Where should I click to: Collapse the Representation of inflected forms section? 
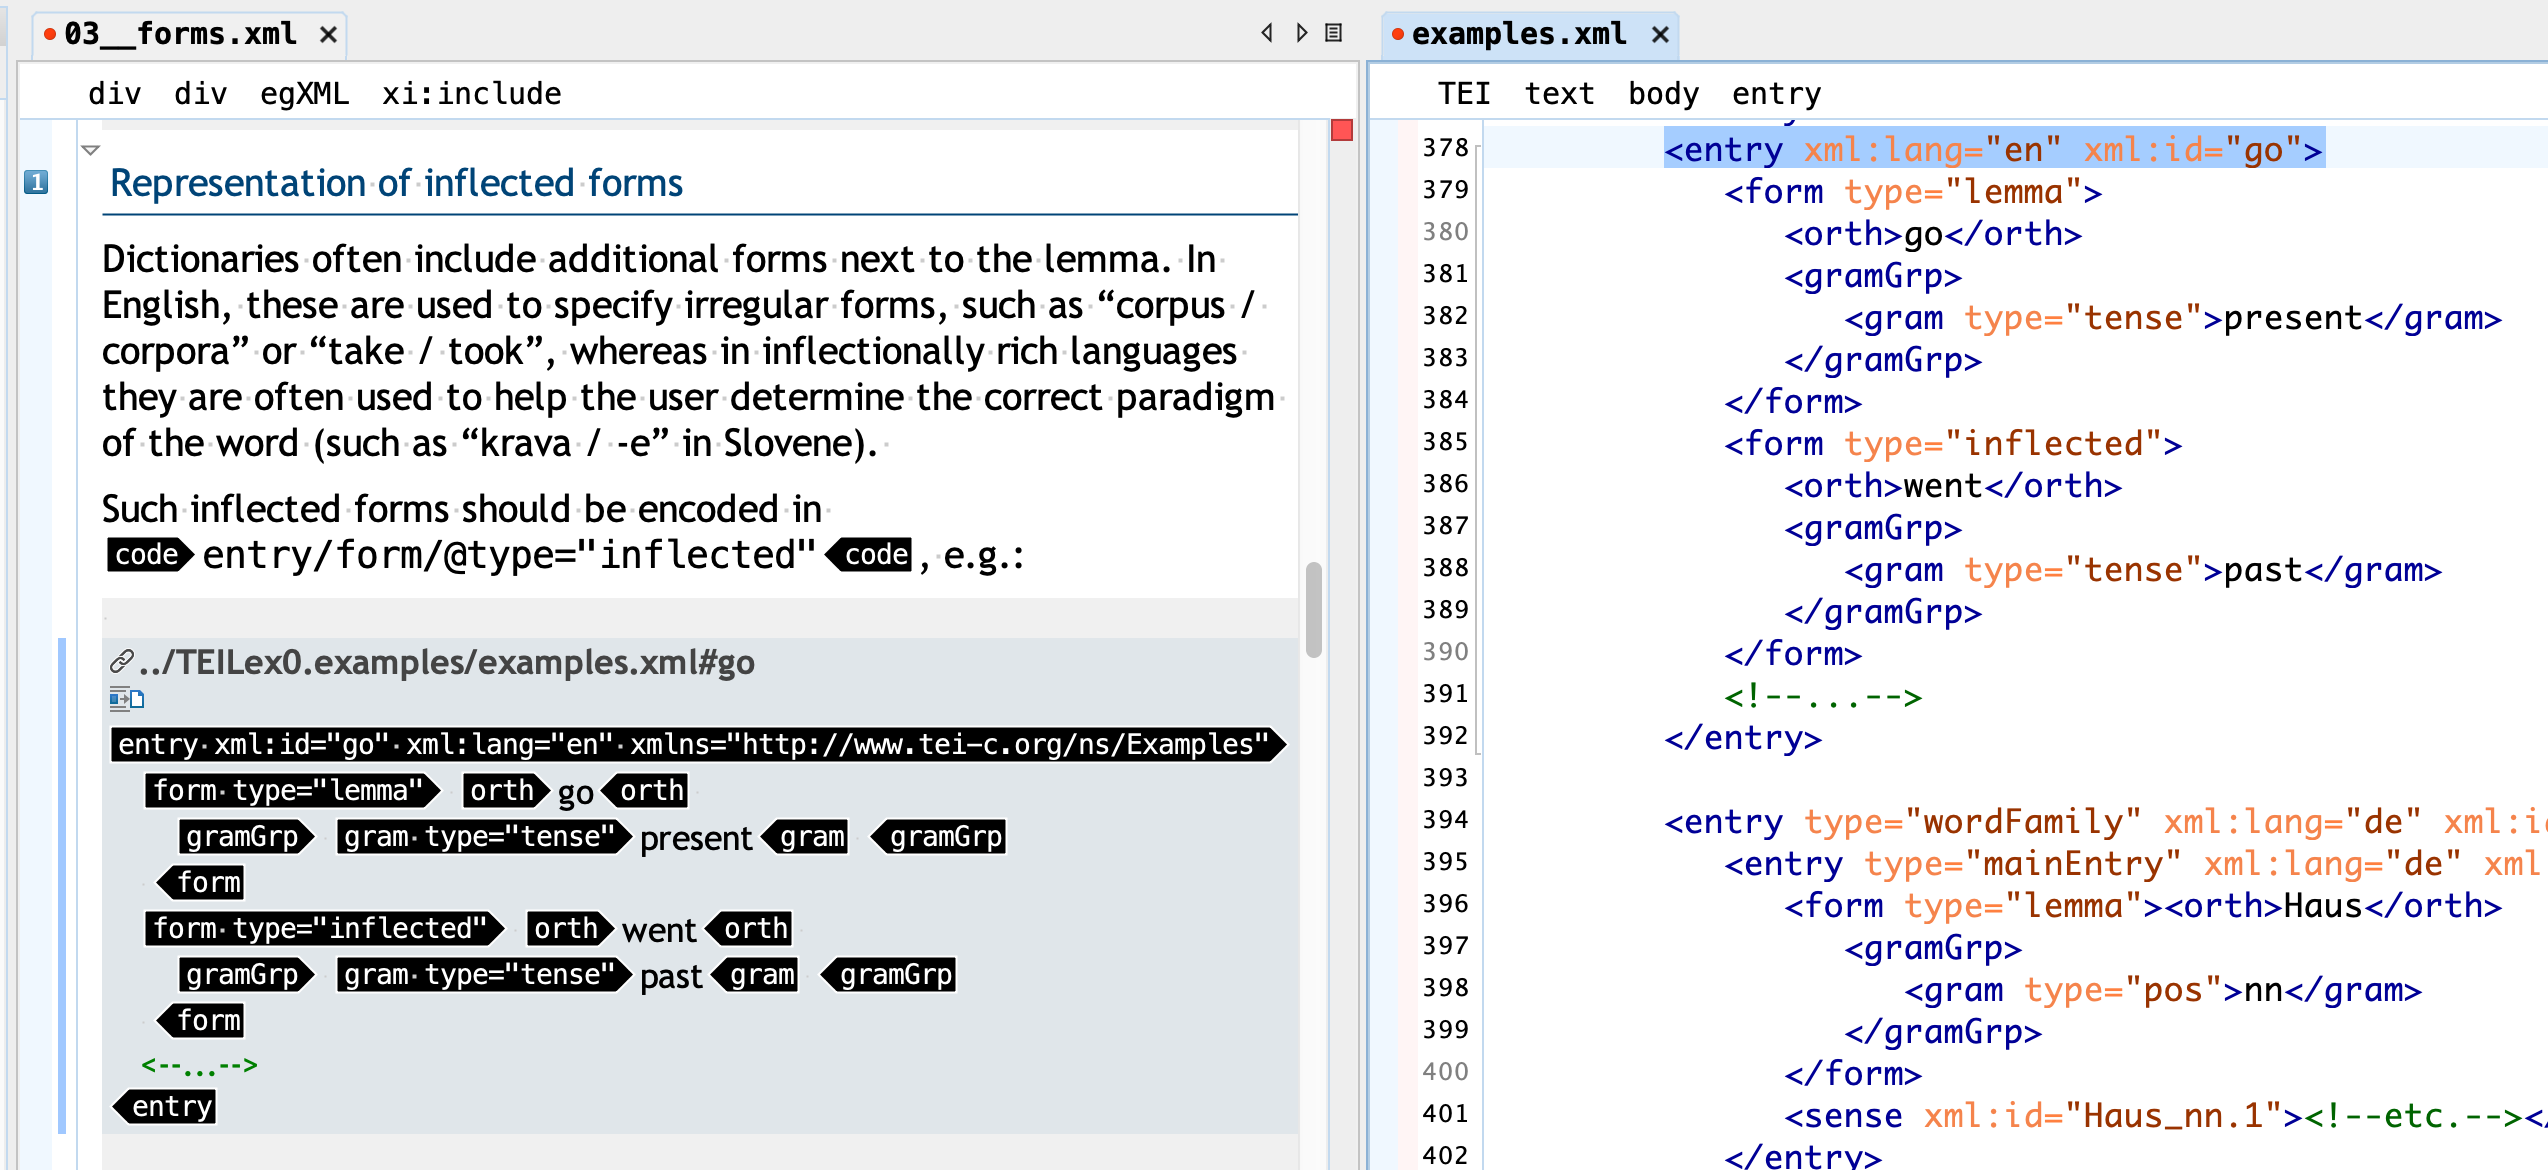coord(91,150)
